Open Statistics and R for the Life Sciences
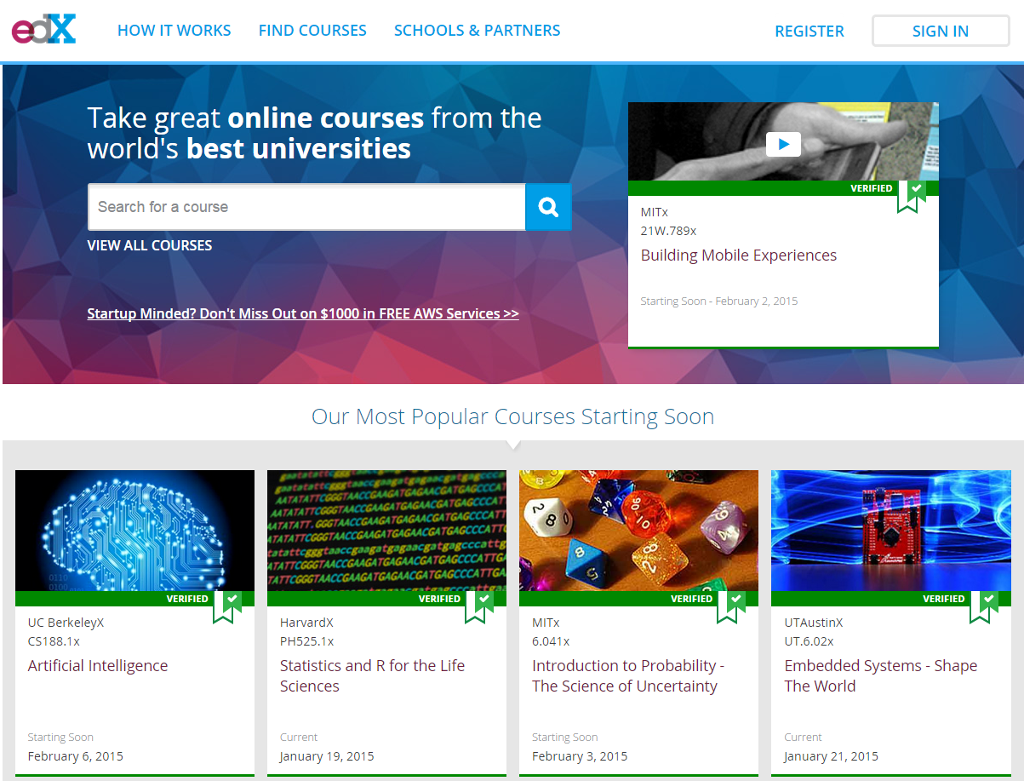1024x781 pixels. tap(372, 676)
